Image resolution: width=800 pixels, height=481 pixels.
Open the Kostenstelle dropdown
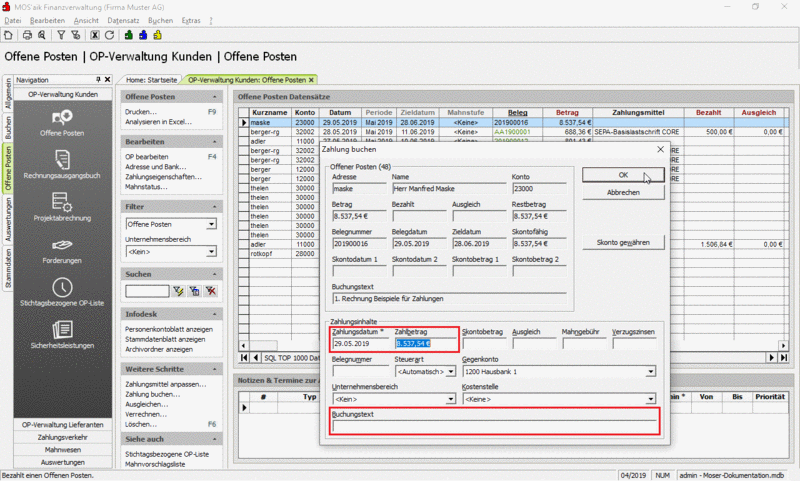pyautogui.click(x=651, y=399)
